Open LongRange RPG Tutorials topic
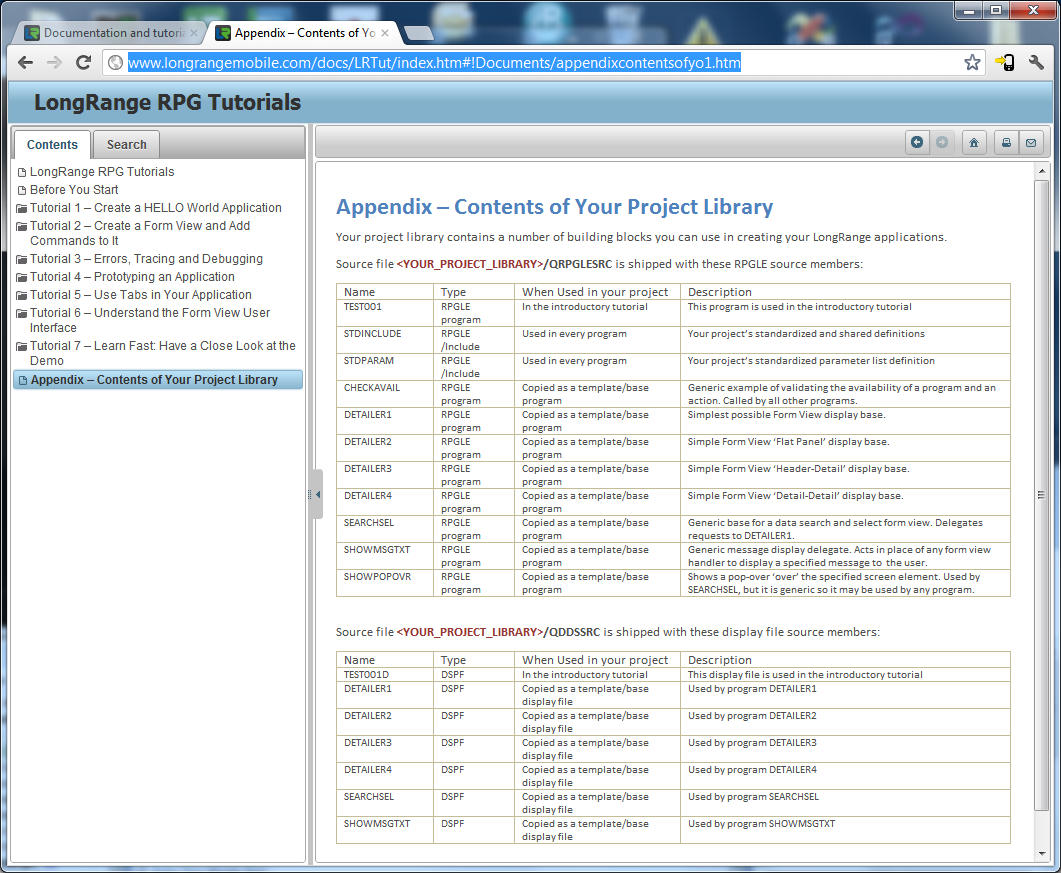The image size is (1061, 873). pyautogui.click(x=102, y=172)
